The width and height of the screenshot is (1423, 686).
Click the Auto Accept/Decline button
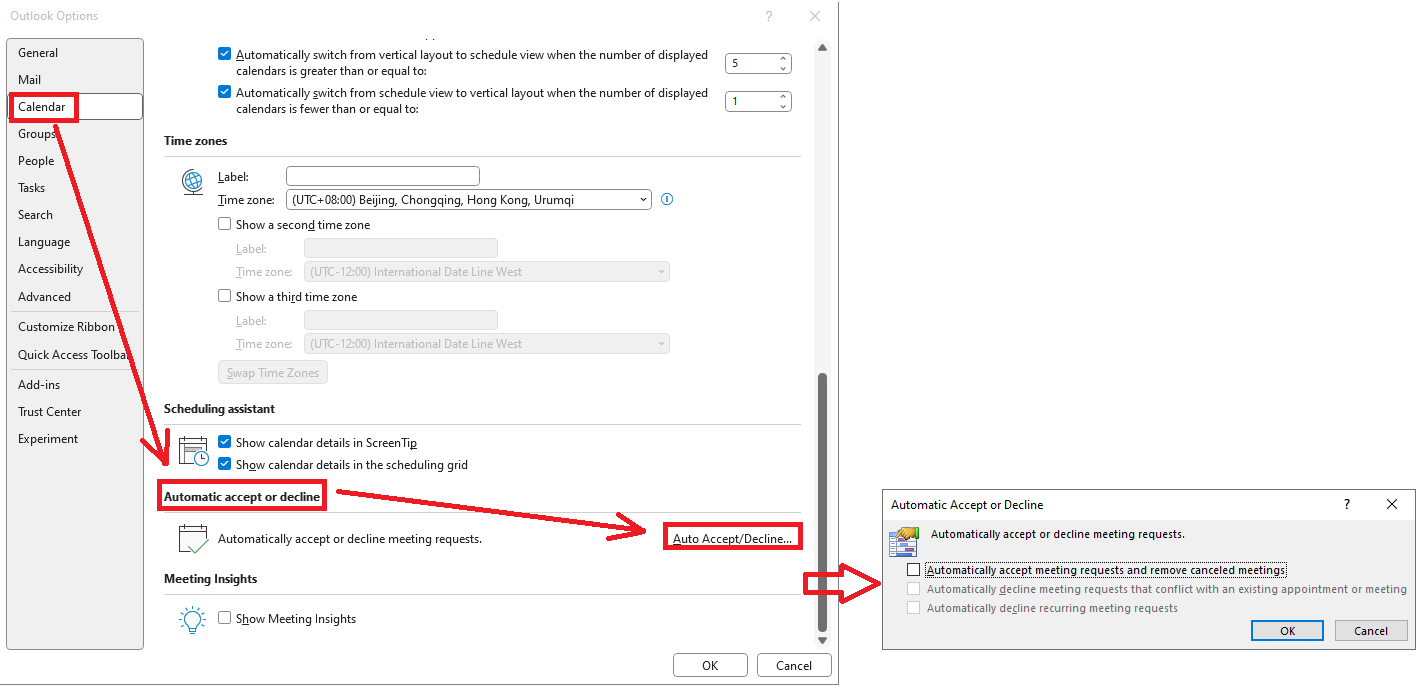pyautogui.click(x=733, y=538)
